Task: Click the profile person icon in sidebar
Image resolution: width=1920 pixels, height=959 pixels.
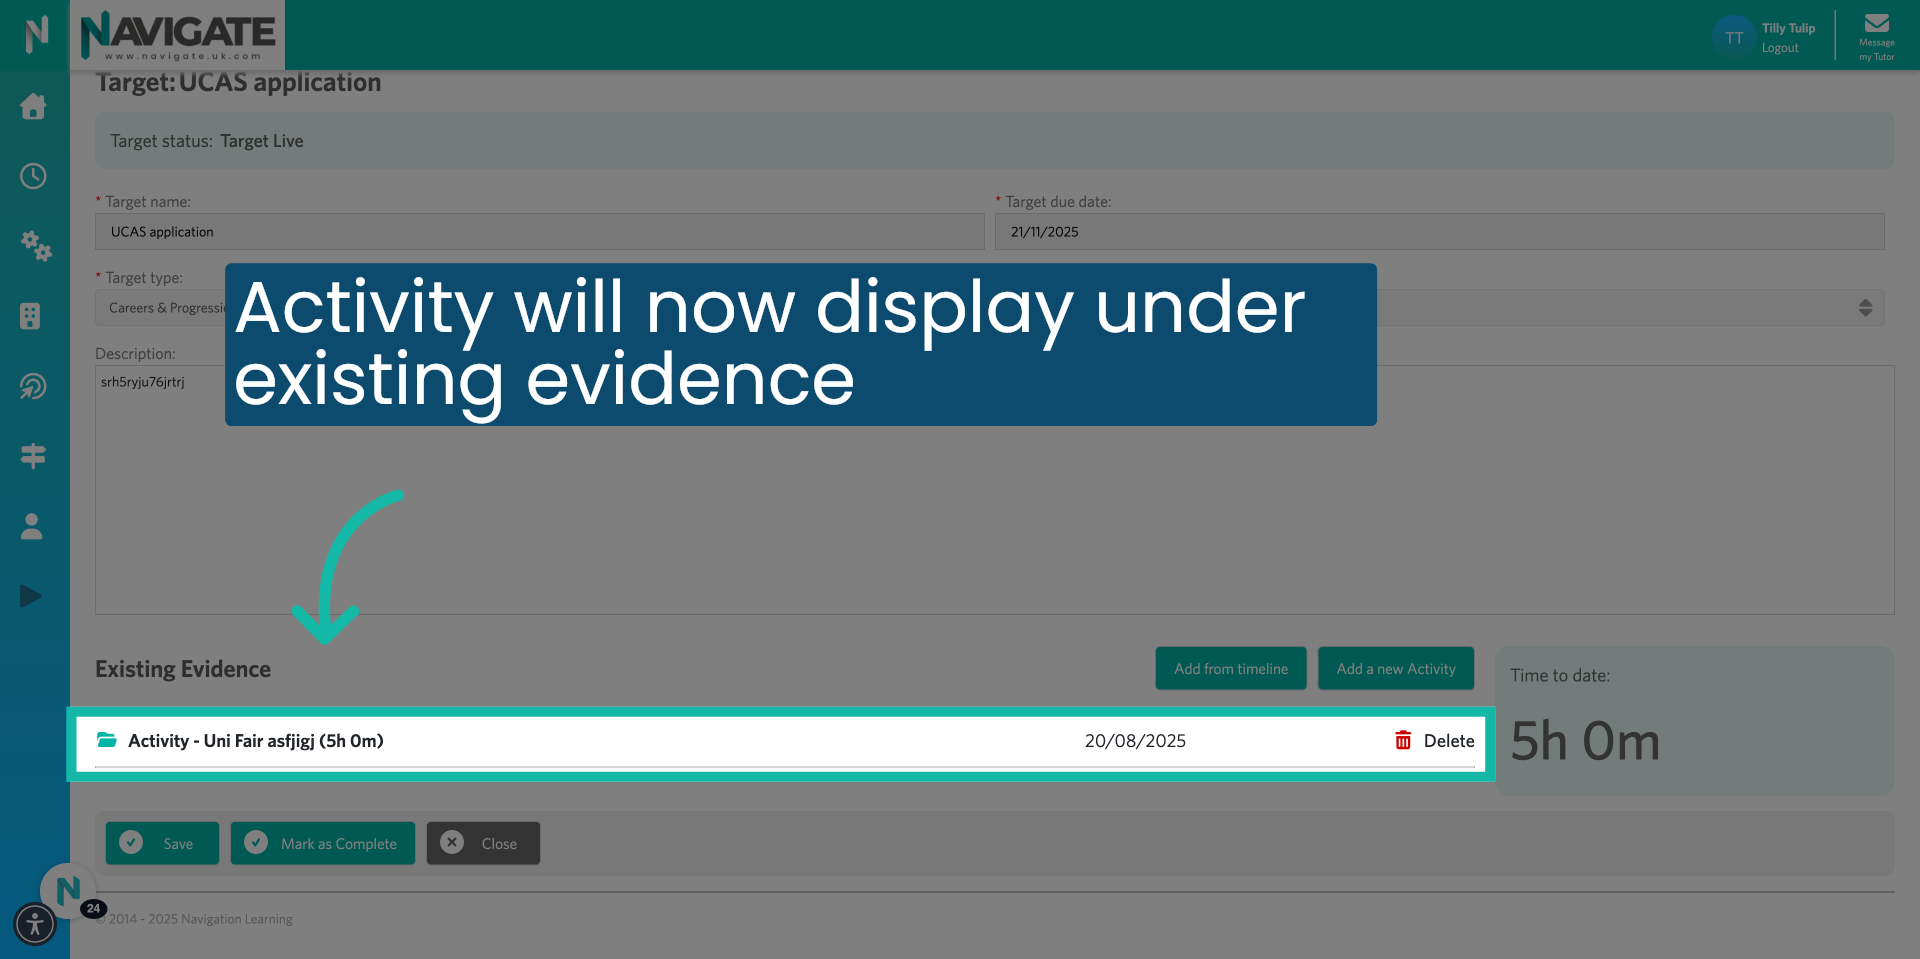Action: [33, 527]
